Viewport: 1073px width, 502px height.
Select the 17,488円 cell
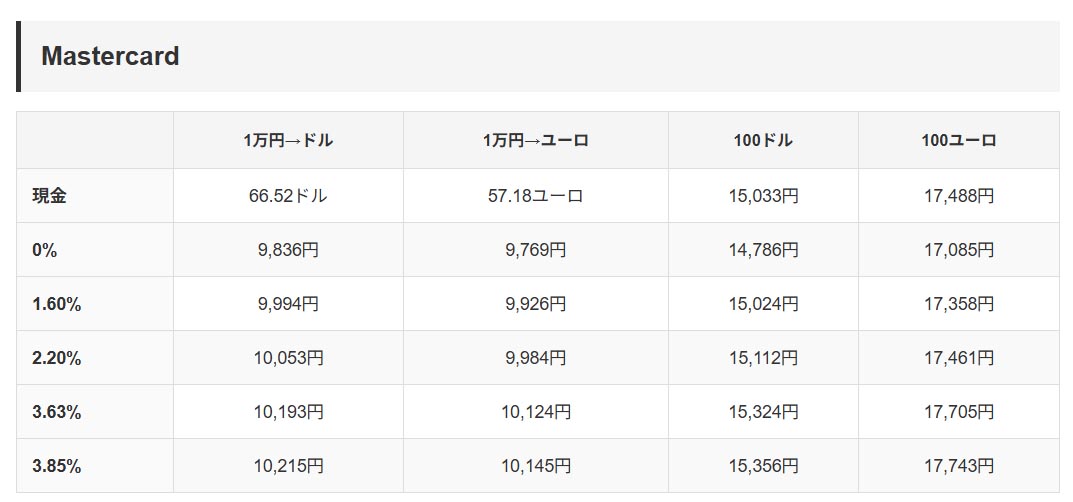958,196
